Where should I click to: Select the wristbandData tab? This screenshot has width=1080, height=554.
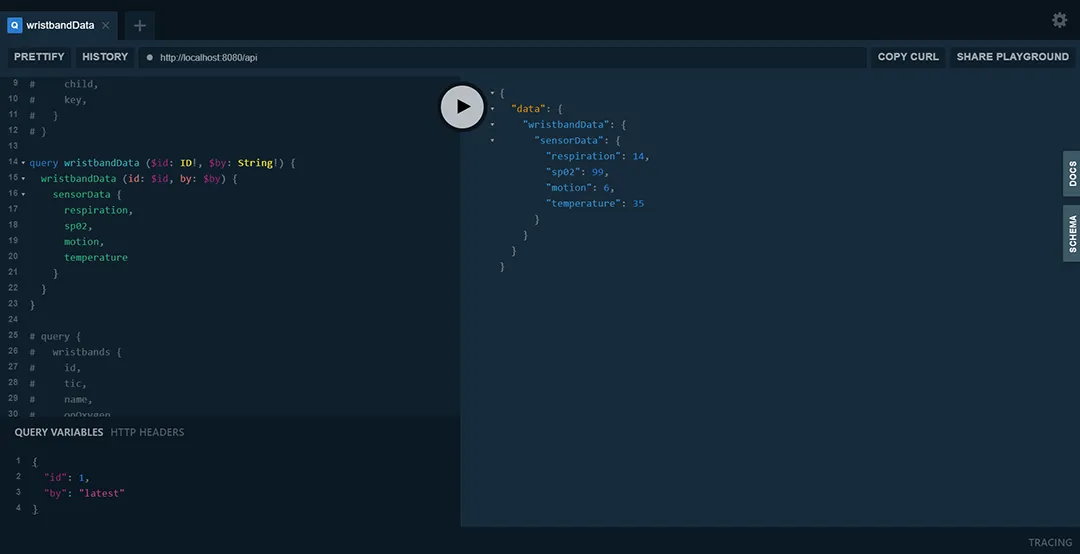click(59, 25)
